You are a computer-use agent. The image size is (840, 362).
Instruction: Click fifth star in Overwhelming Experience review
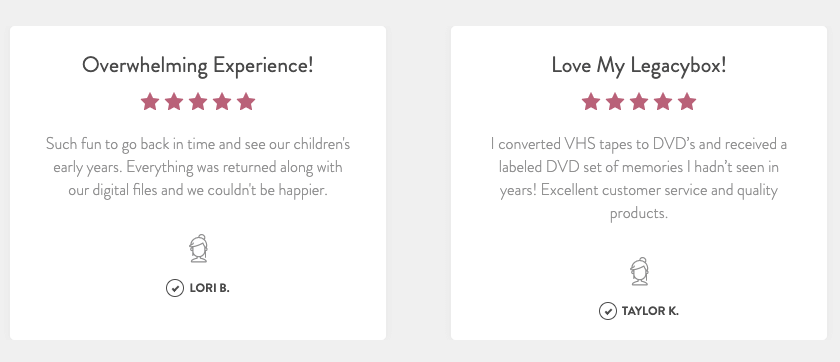tap(246, 101)
